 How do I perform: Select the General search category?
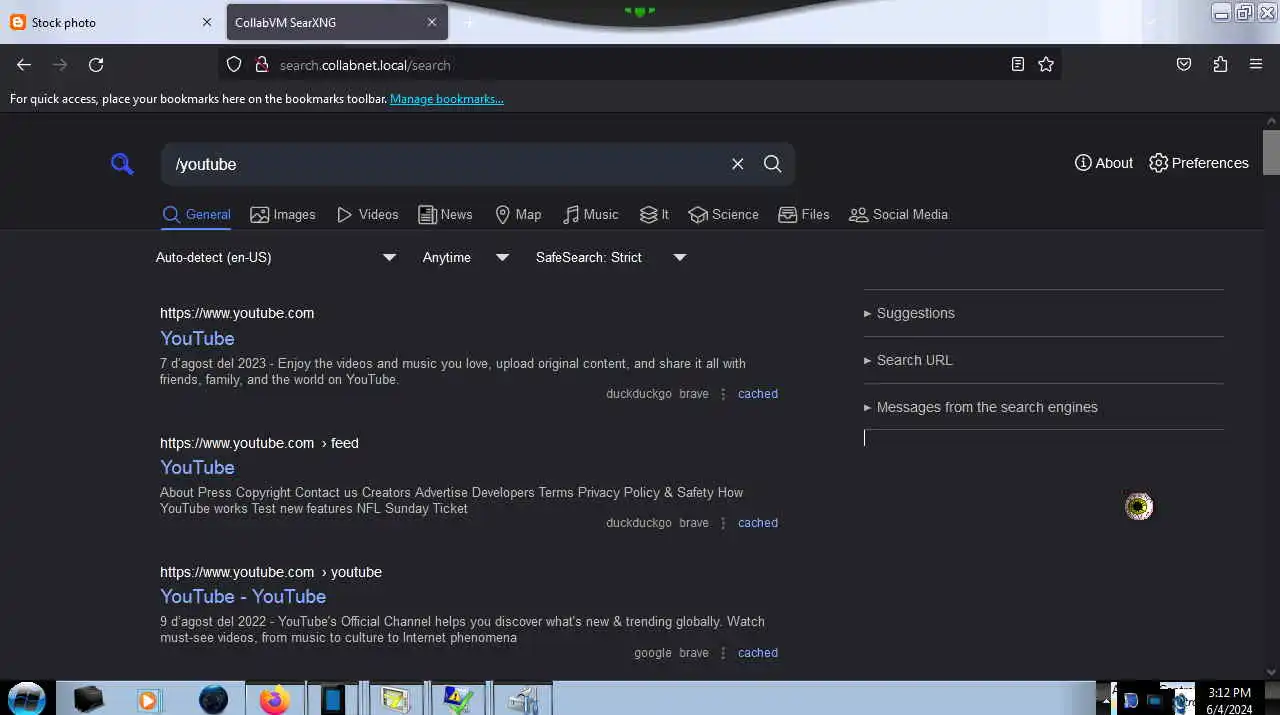tap(197, 214)
